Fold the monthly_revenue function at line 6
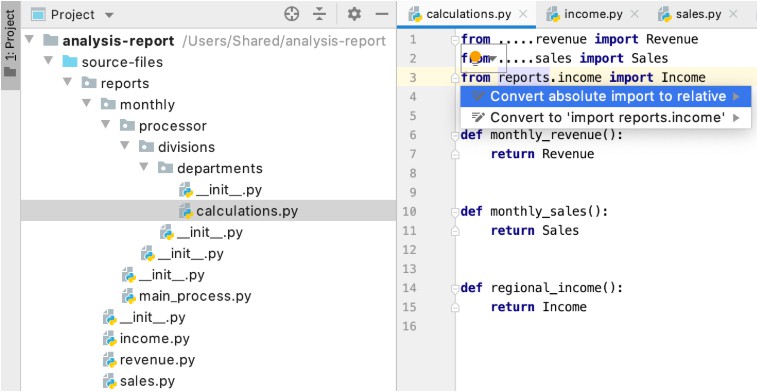Viewport: 757px width, 392px height. pyautogui.click(x=454, y=135)
